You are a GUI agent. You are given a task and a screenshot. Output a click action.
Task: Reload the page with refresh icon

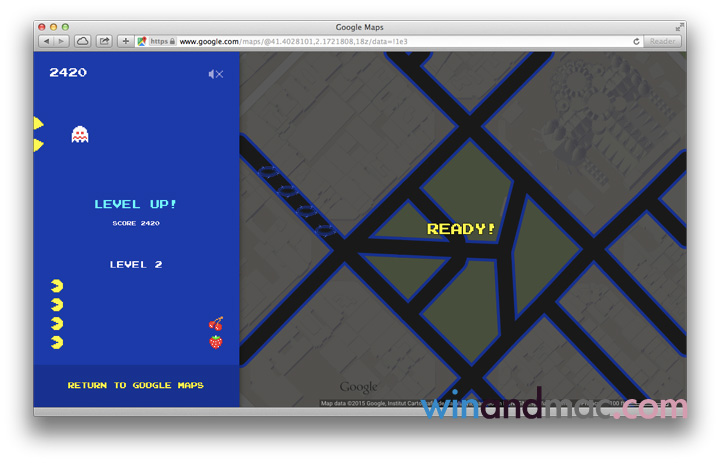pyautogui.click(x=636, y=41)
